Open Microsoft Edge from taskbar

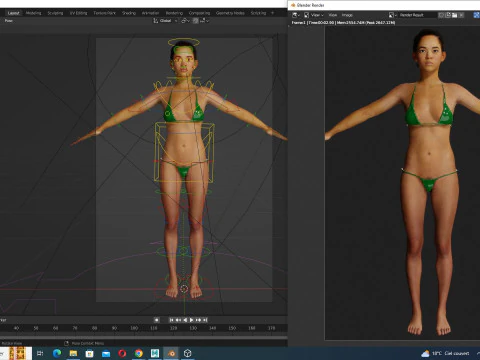pos(57,353)
